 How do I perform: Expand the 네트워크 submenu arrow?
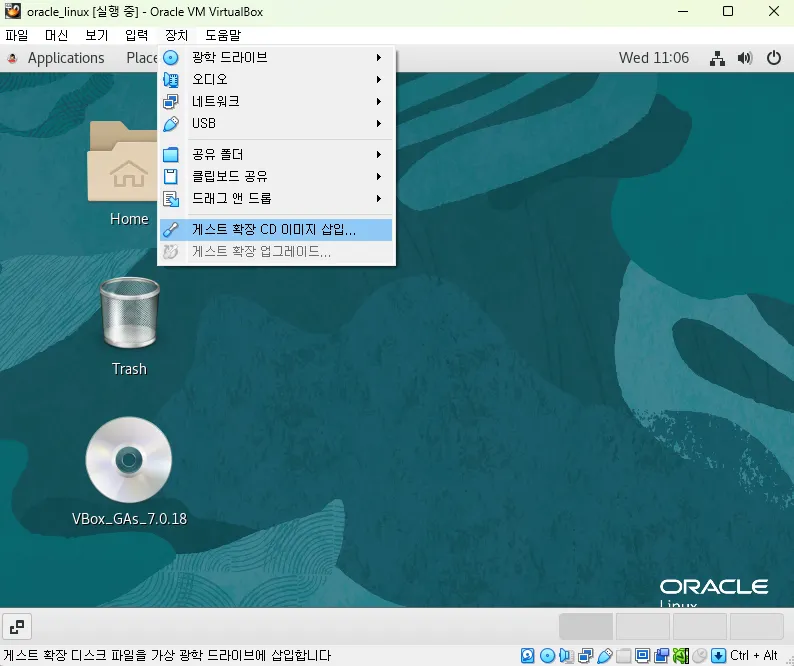pyautogui.click(x=379, y=101)
